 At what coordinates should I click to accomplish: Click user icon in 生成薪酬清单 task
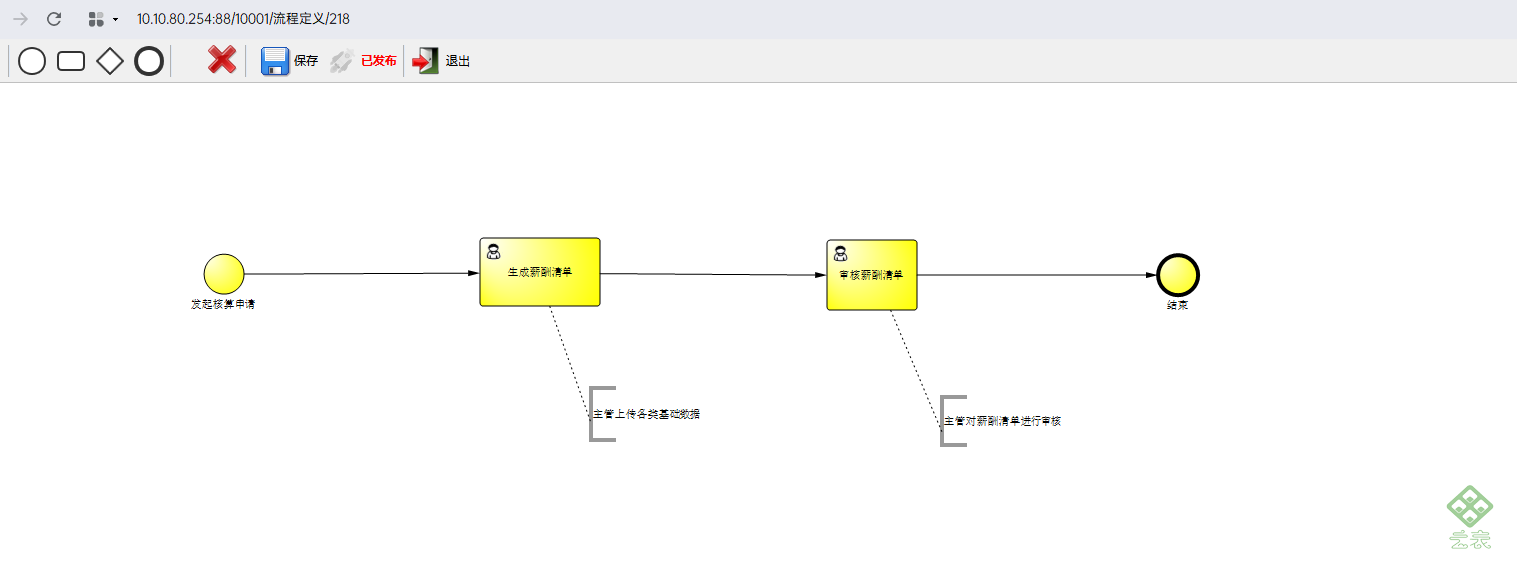[493, 251]
